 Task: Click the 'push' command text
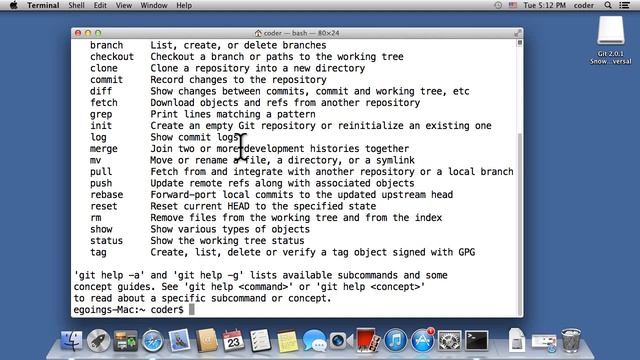101,183
